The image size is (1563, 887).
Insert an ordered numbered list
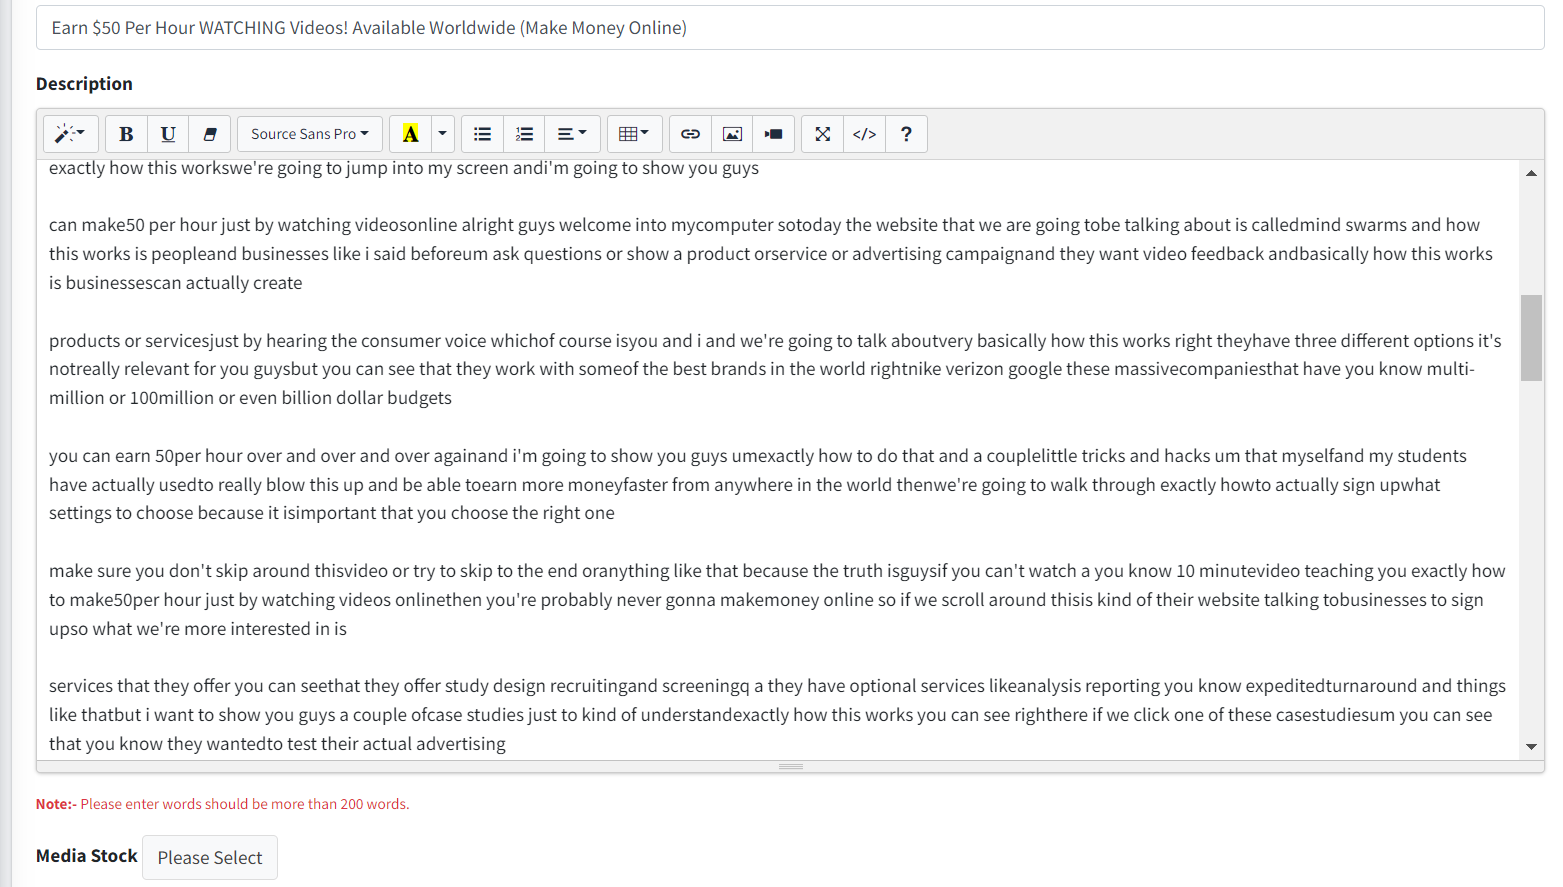pos(524,134)
